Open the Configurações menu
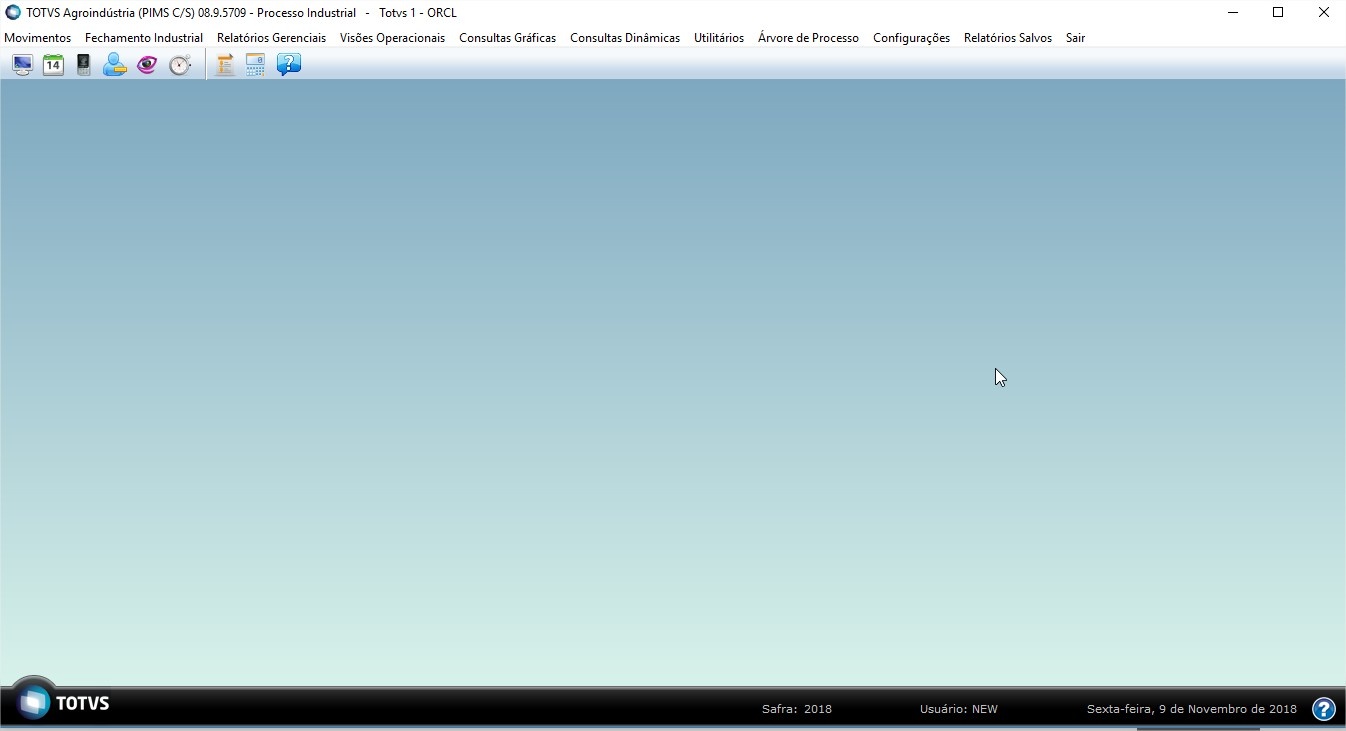 (911, 38)
